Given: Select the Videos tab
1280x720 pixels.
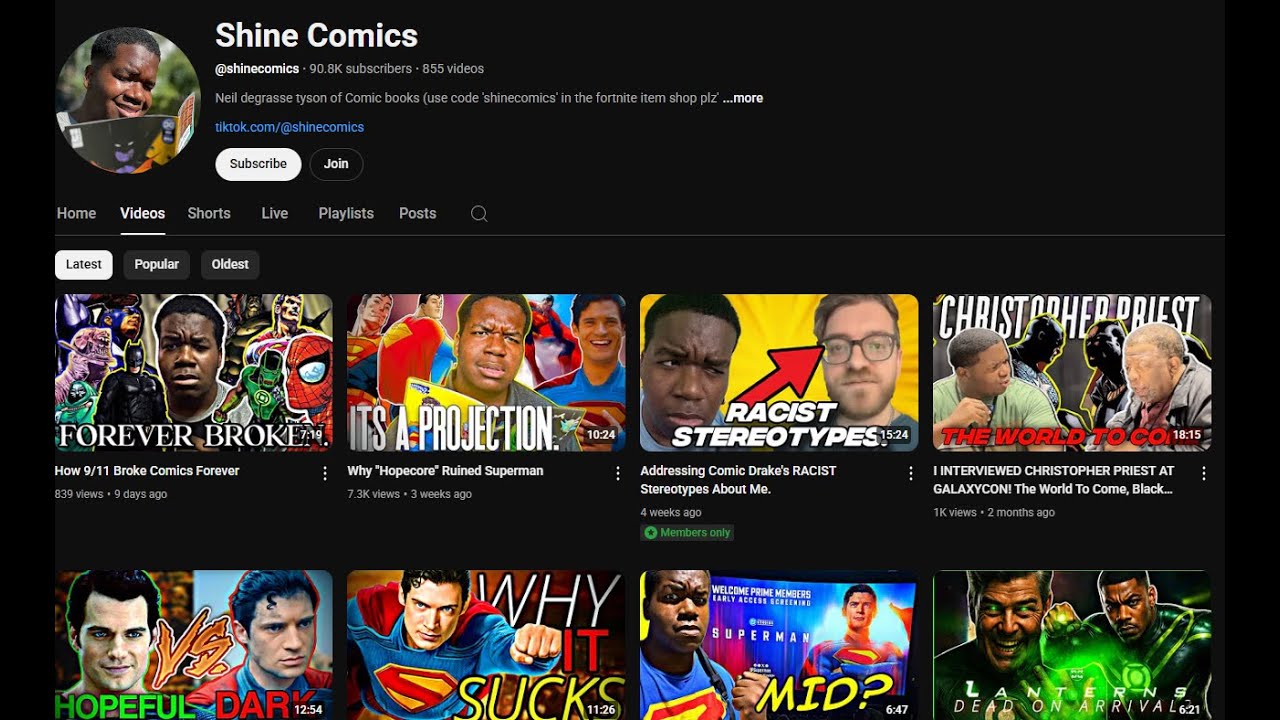Looking at the screenshot, I should pos(143,213).
